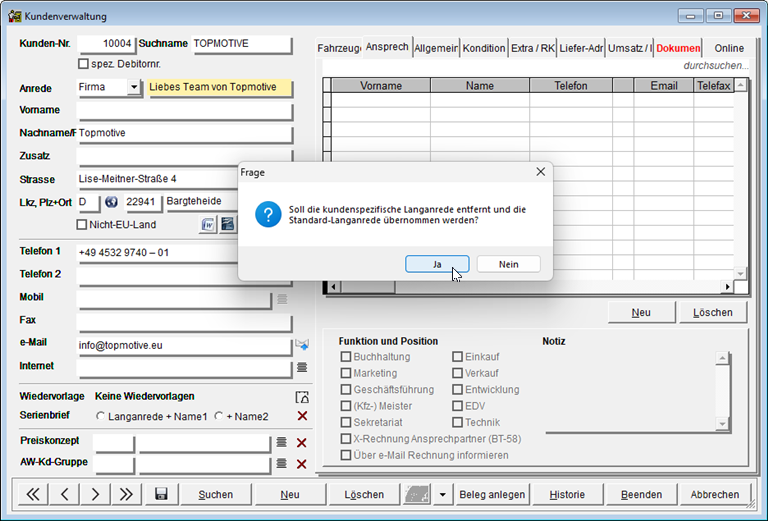Open the Wiedervorlage reminder icon
768x521 pixels.
point(302,397)
